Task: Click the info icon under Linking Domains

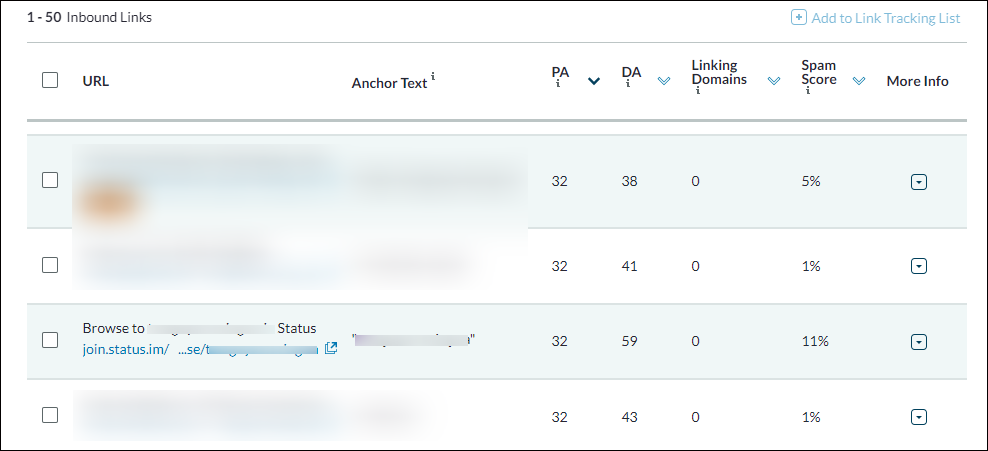Action: point(698,91)
